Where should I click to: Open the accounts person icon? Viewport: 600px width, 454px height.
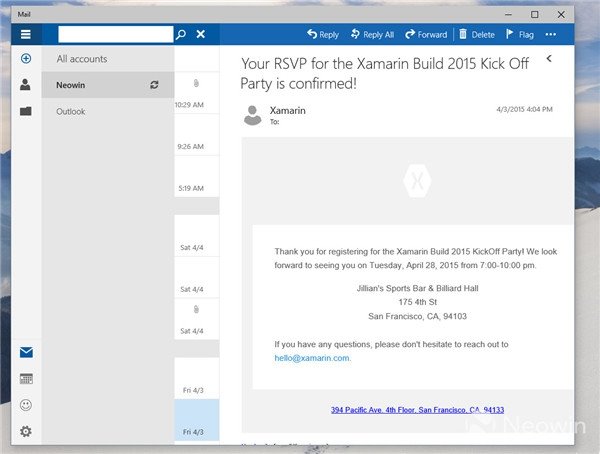pos(25,84)
